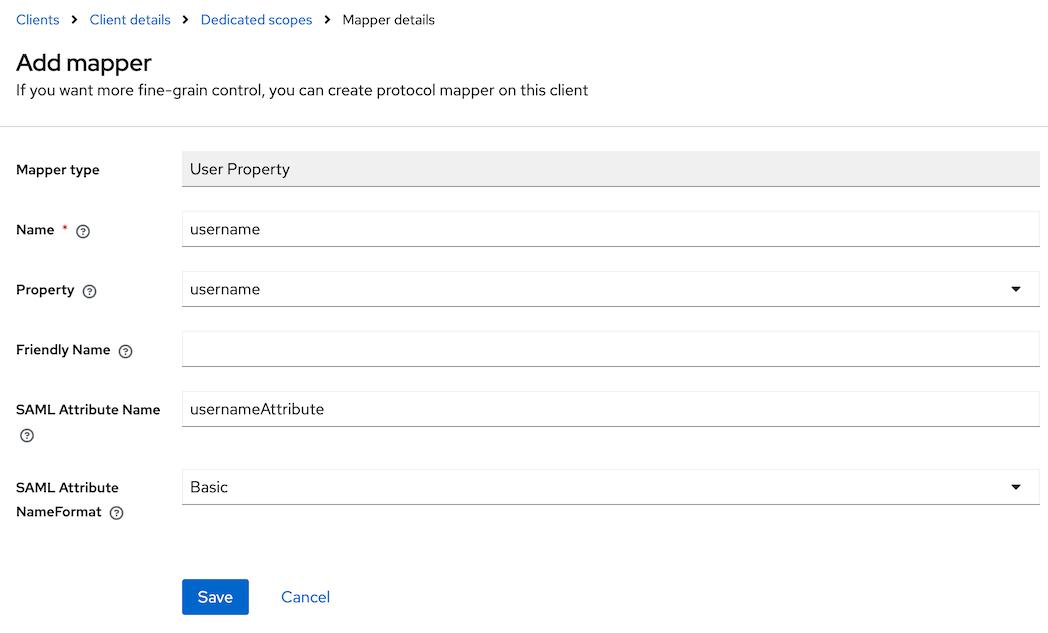Click the Mapper details breadcrumb item
Viewport: 1048px width, 633px height.
(x=388, y=20)
